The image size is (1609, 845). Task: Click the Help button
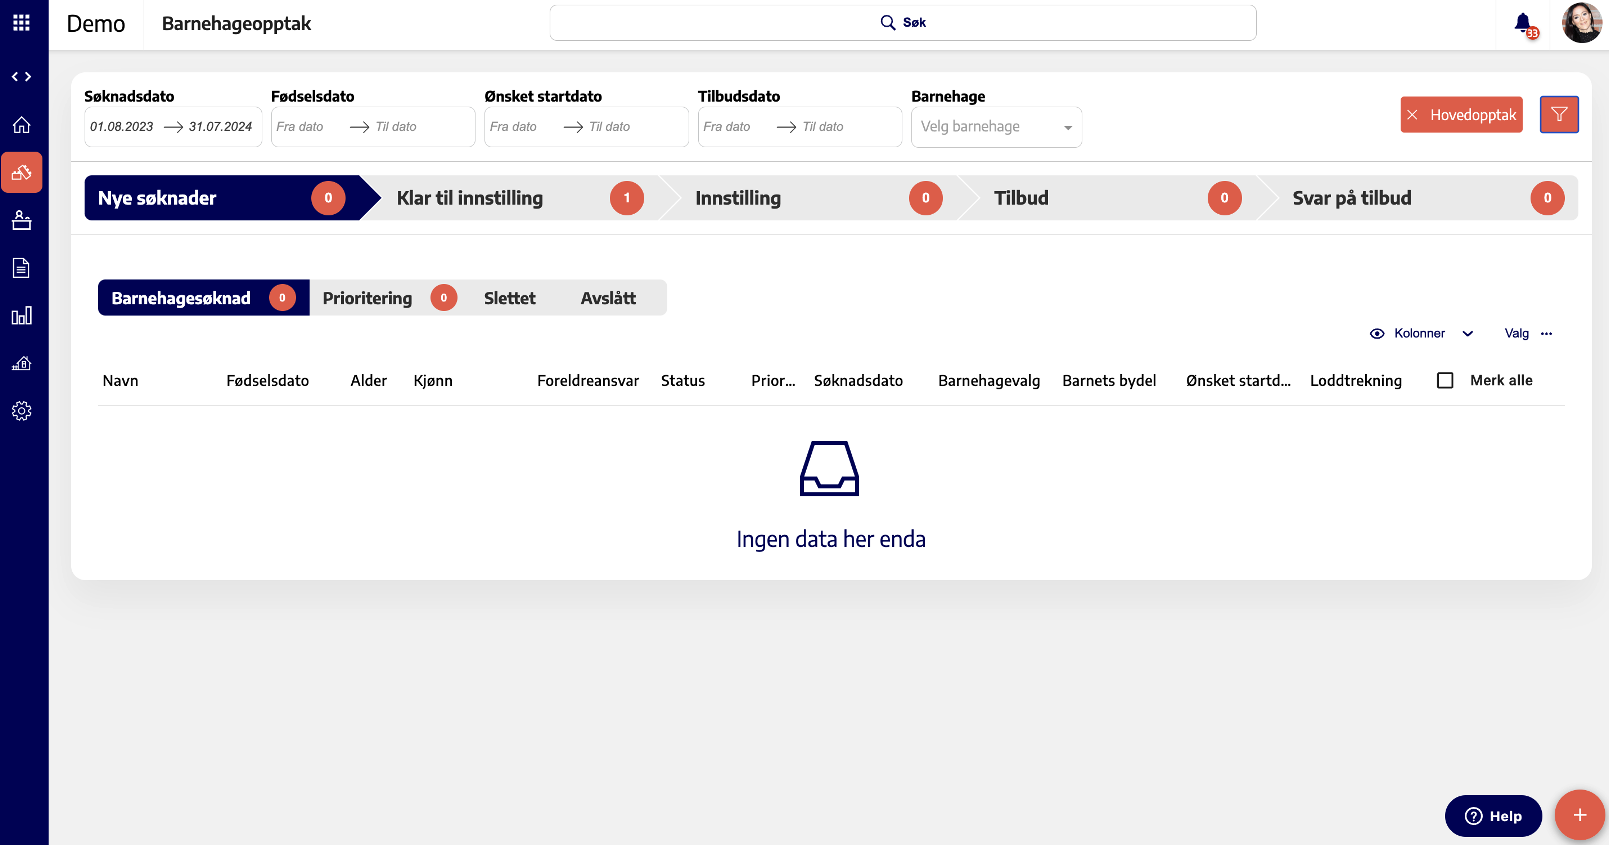(1492, 816)
